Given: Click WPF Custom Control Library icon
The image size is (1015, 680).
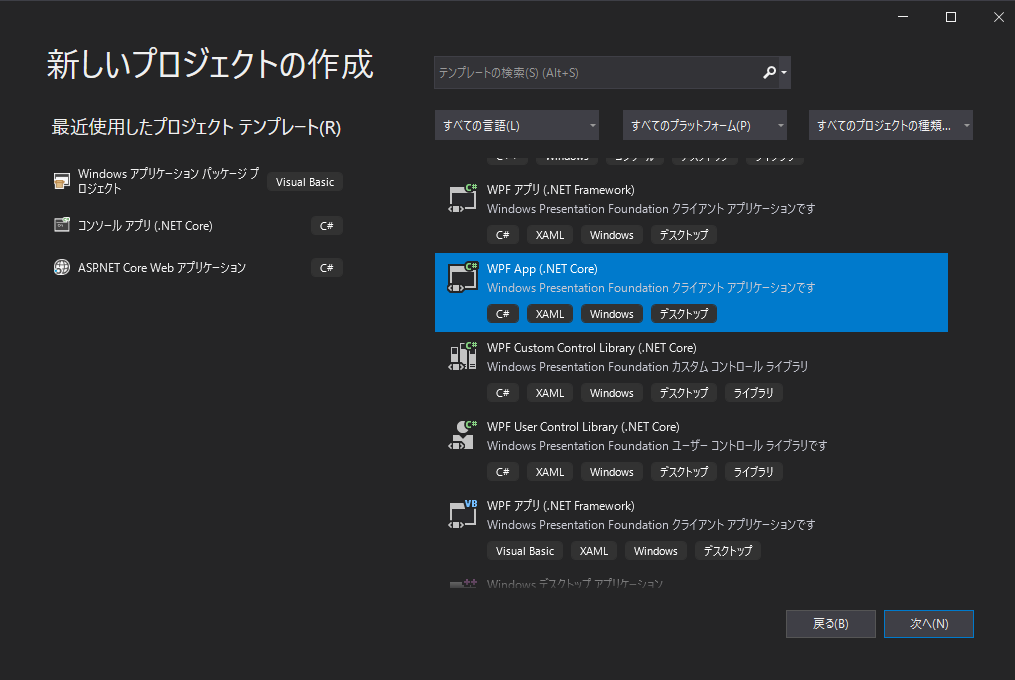Looking at the screenshot, I should coord(463,356).
